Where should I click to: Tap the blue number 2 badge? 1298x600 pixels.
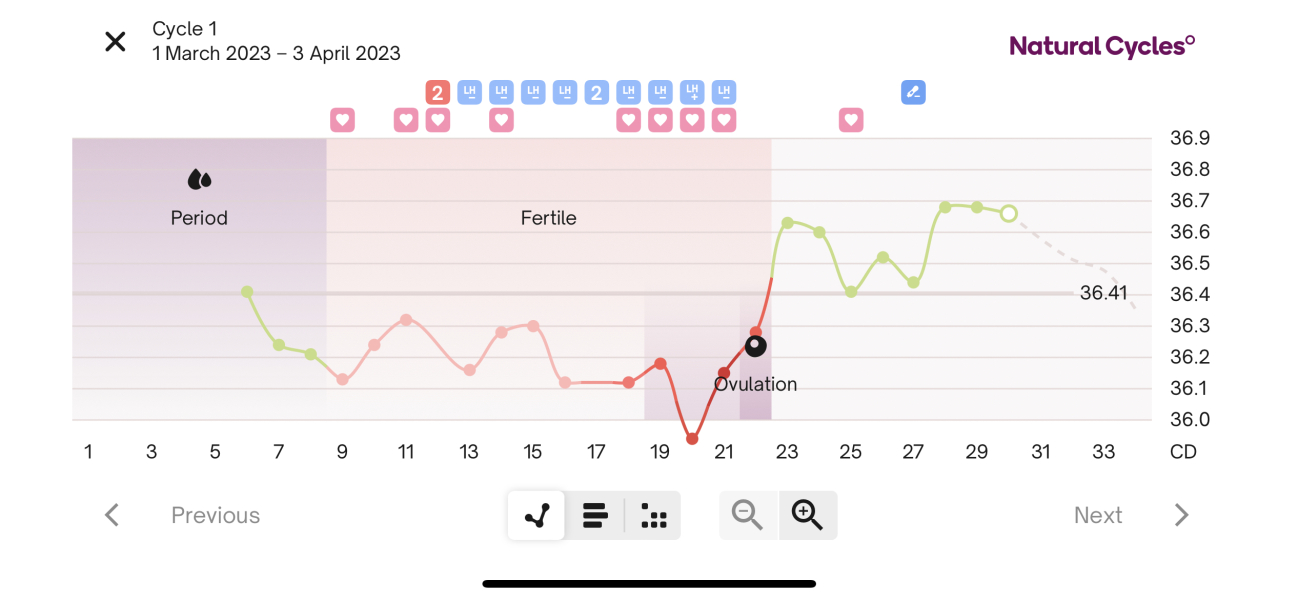coord(596,93)
